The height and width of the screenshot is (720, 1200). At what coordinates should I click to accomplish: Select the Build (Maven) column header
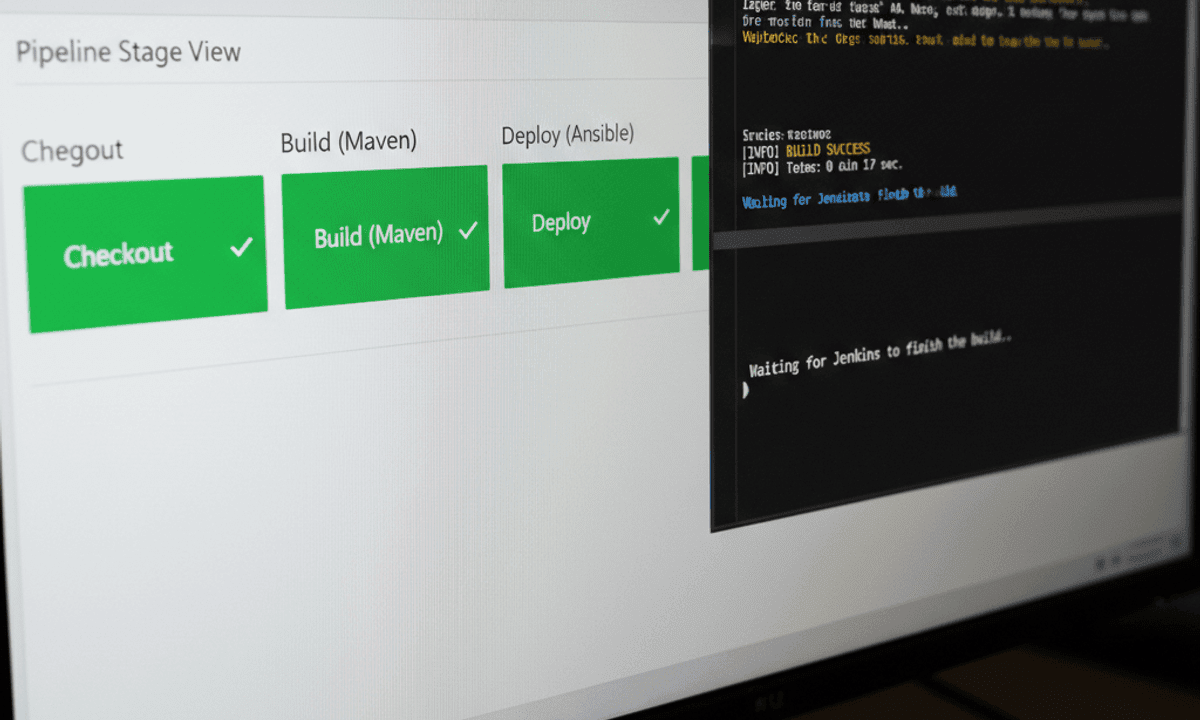pos(348,142)
